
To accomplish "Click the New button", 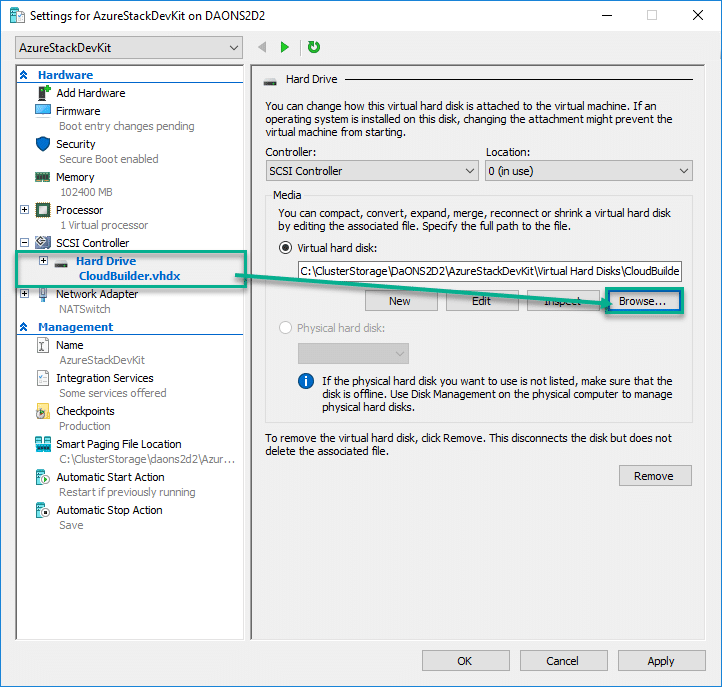I will click(x=401, y=301).
